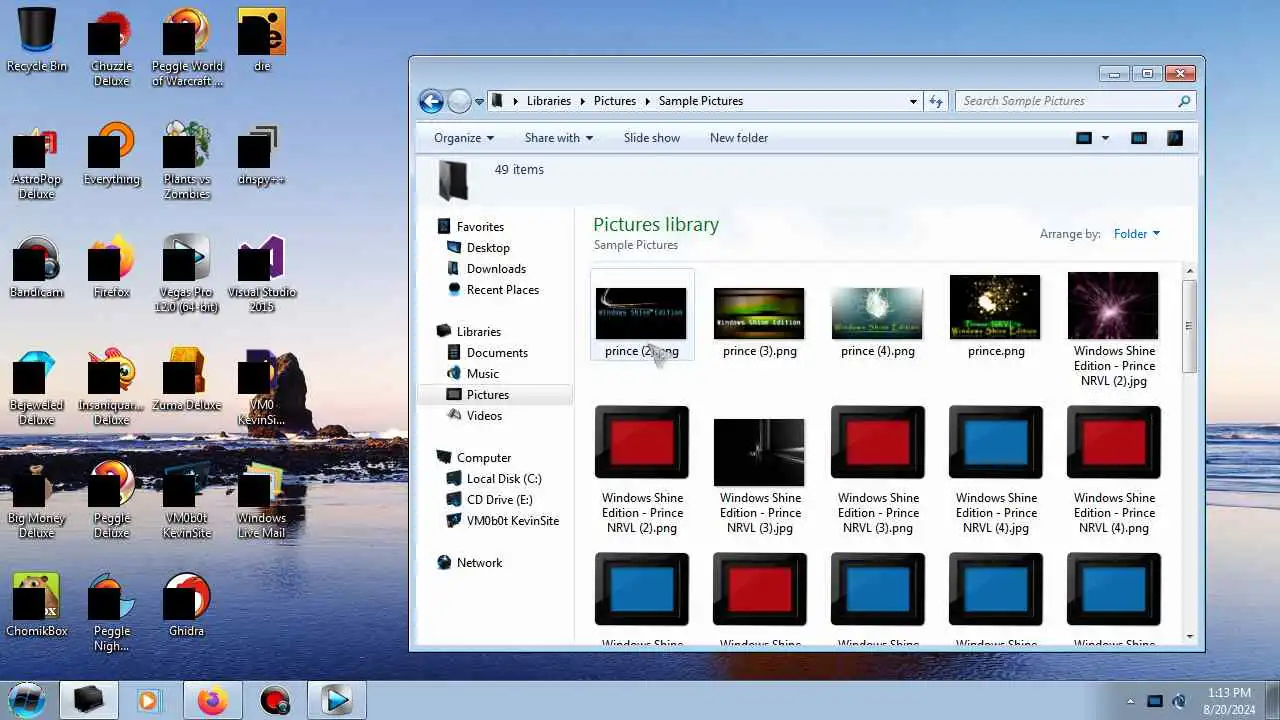Select the Ghidra desktop icon

[x=187, y=606]
